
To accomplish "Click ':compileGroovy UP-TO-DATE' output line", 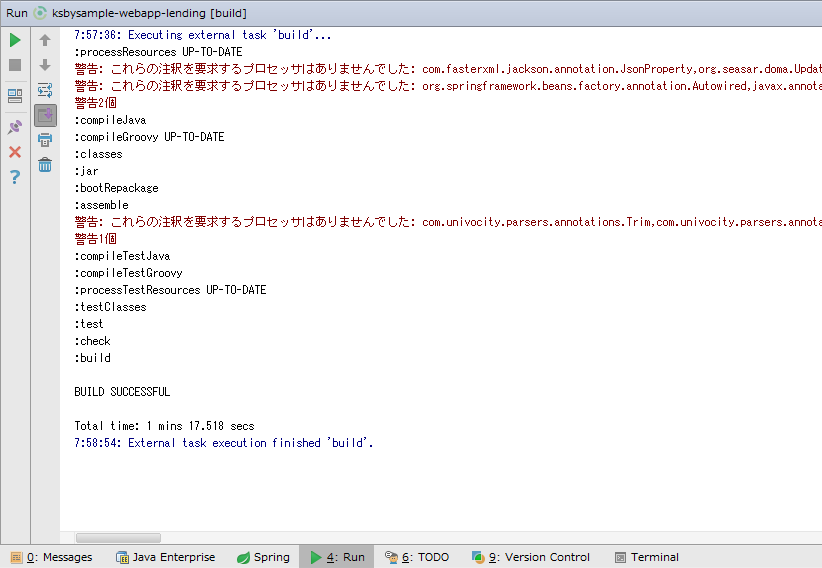I will click(x=149, y=137).
